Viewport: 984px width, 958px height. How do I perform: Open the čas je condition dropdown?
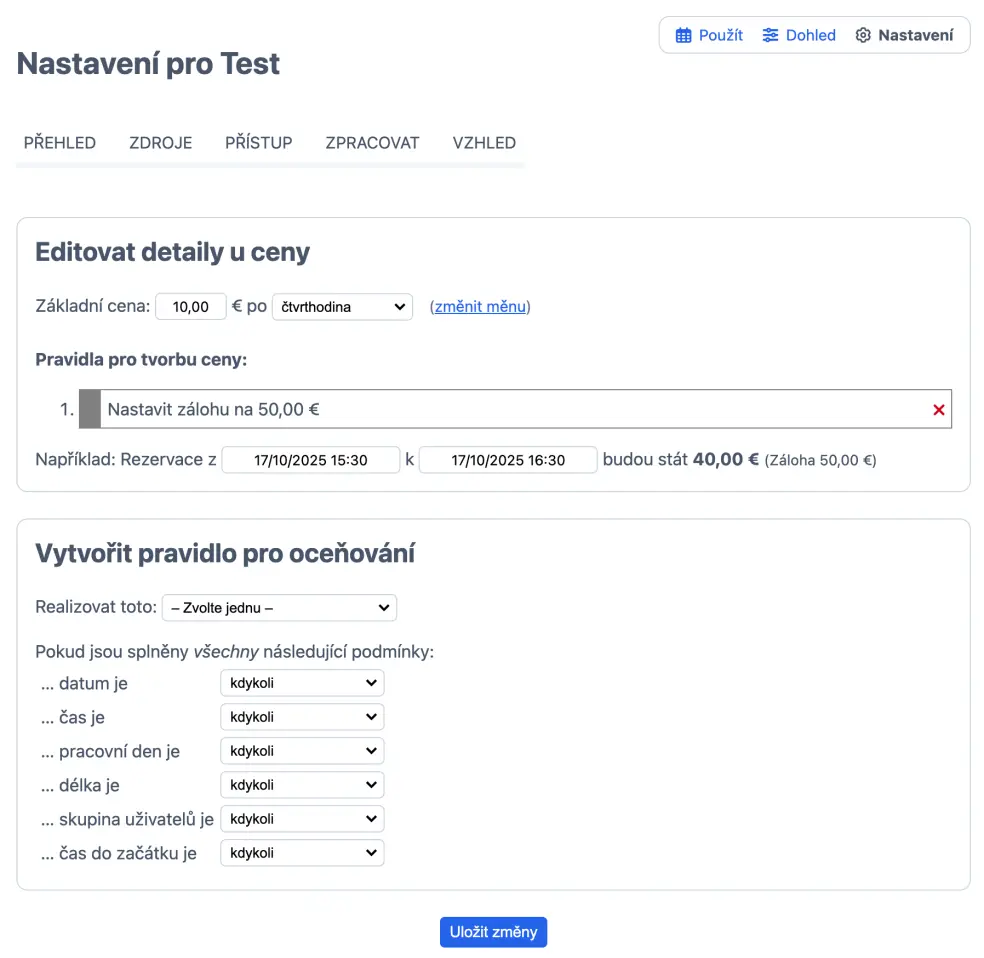(x=302, y=717)
